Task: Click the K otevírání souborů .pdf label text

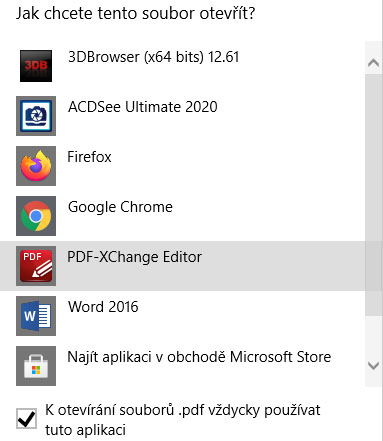Action: click(x=183, y=420)
